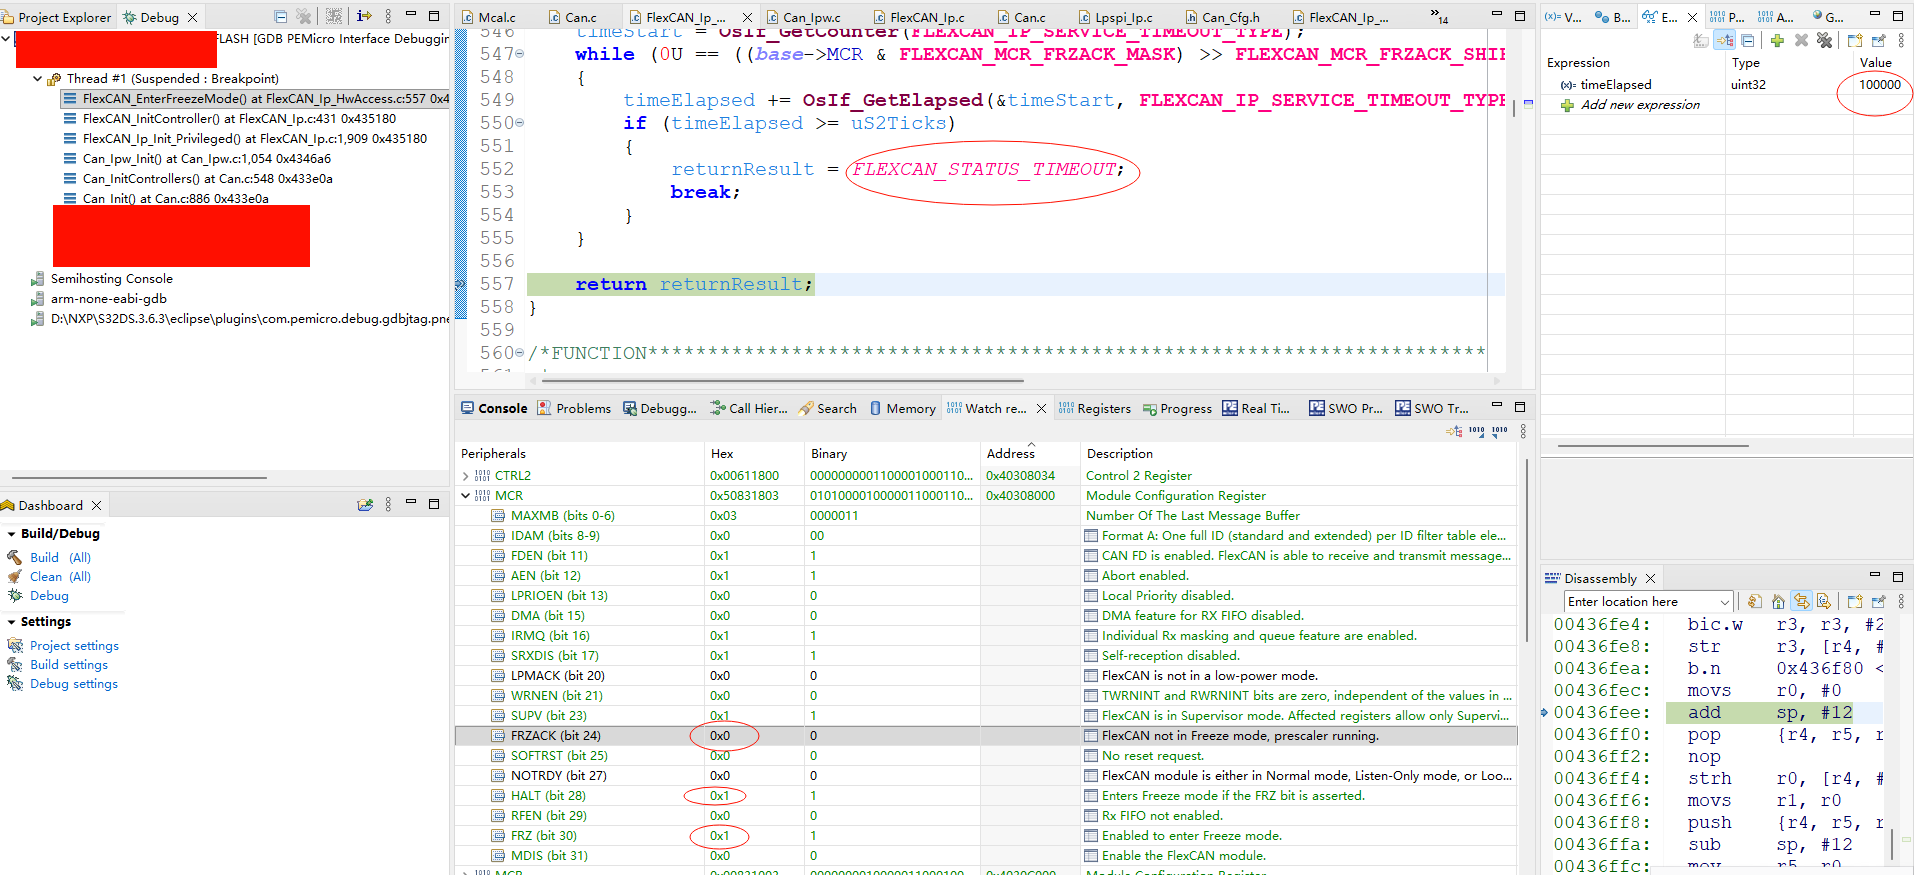Image resolution: width=1914 pixels, height=875 pixels.
Task: Collapse all in the Debug view toolbar
Action: (x=280, y=17)
